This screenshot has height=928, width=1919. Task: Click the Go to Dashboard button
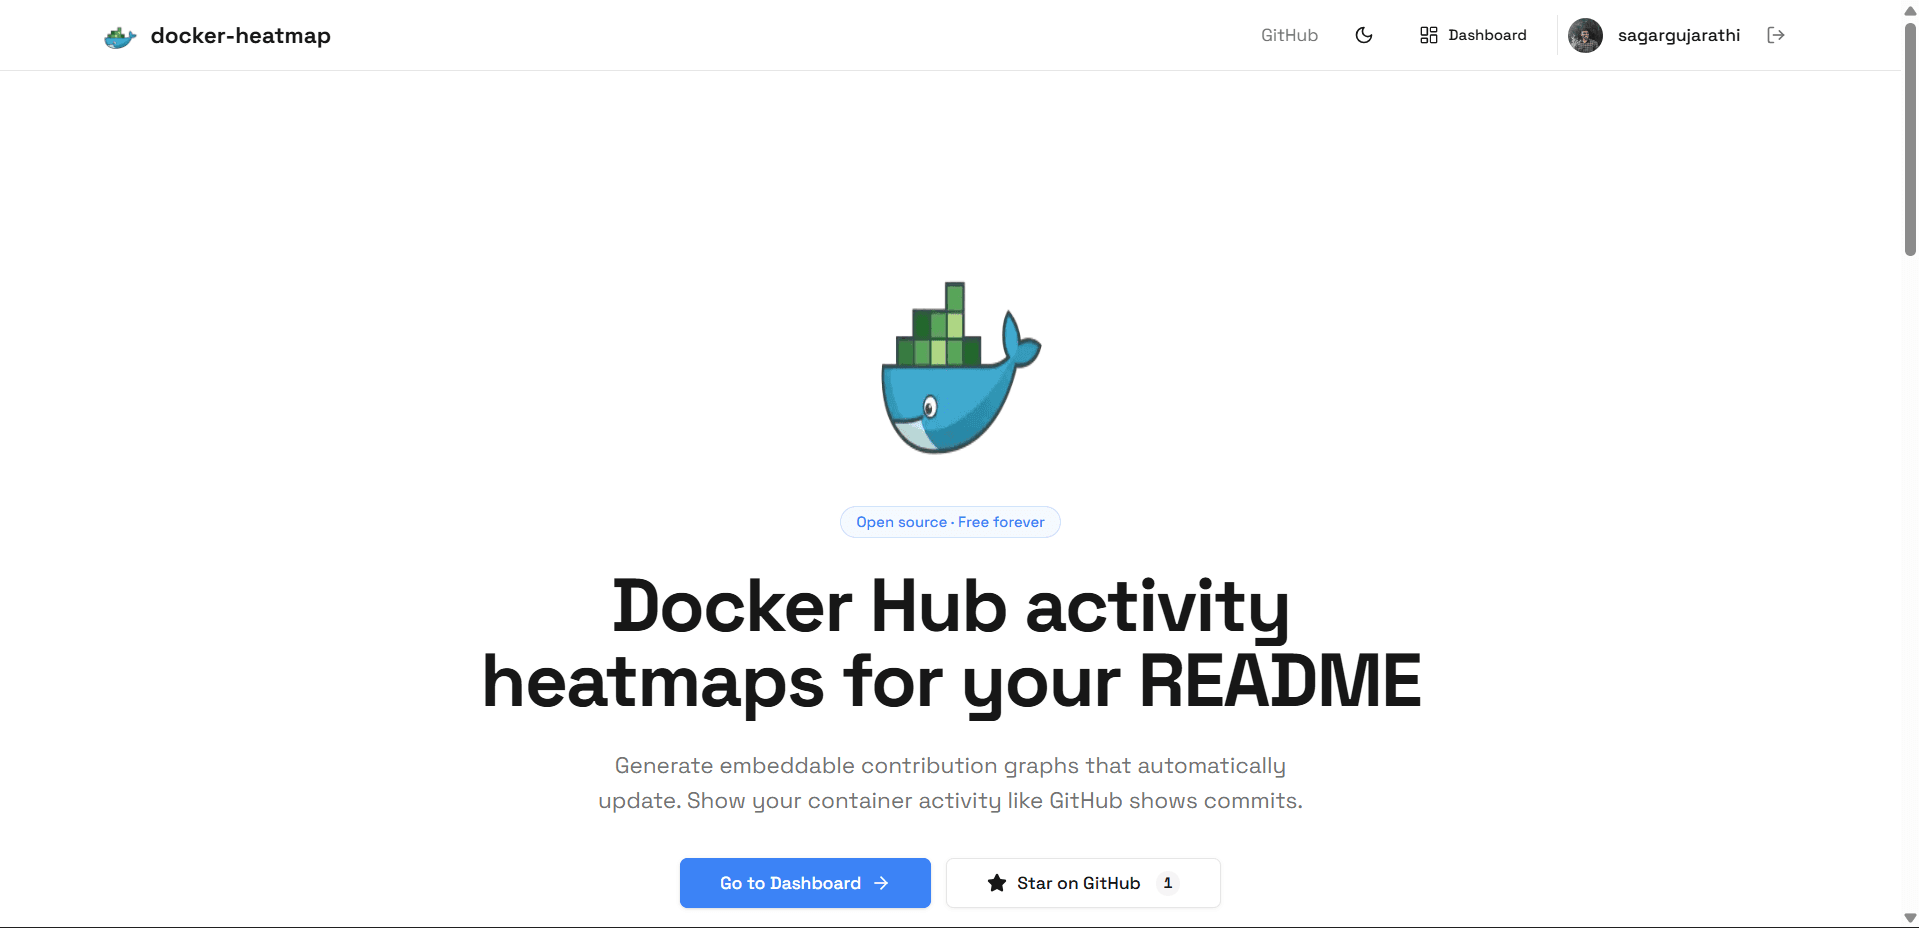[x=804, y=883]
